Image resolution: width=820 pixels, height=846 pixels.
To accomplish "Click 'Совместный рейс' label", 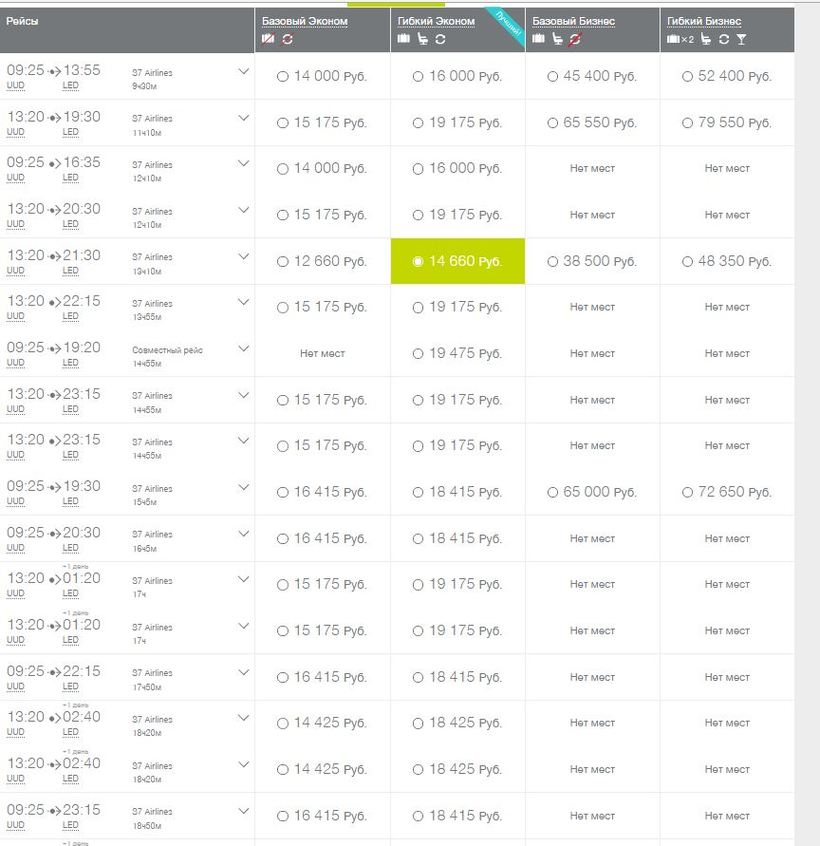I will coord(167,350).
